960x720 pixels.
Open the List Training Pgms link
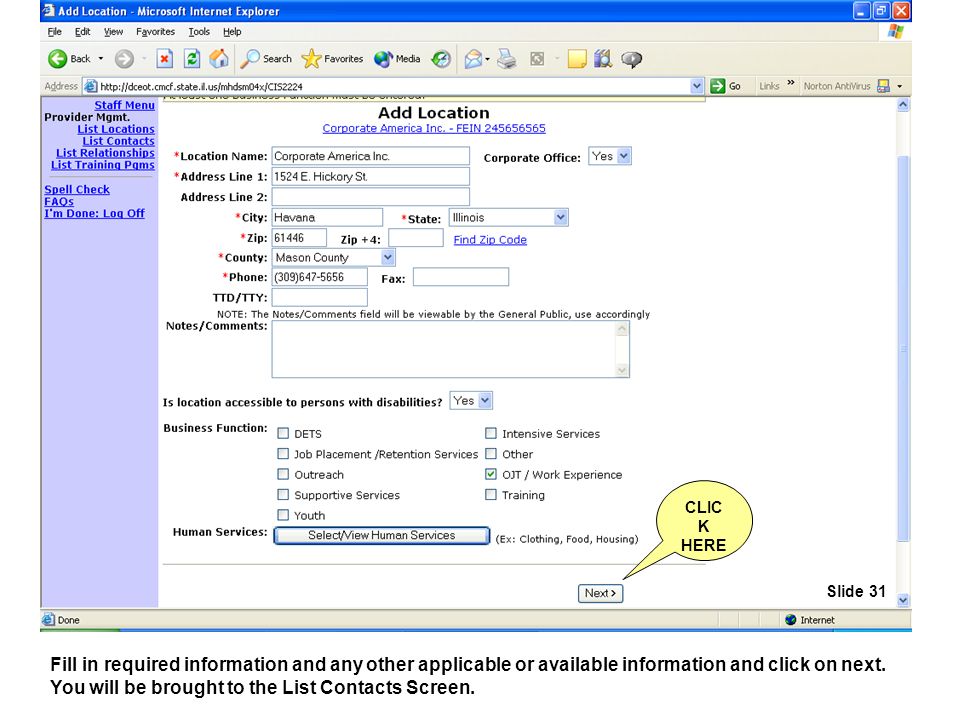(x=103, y=164)
